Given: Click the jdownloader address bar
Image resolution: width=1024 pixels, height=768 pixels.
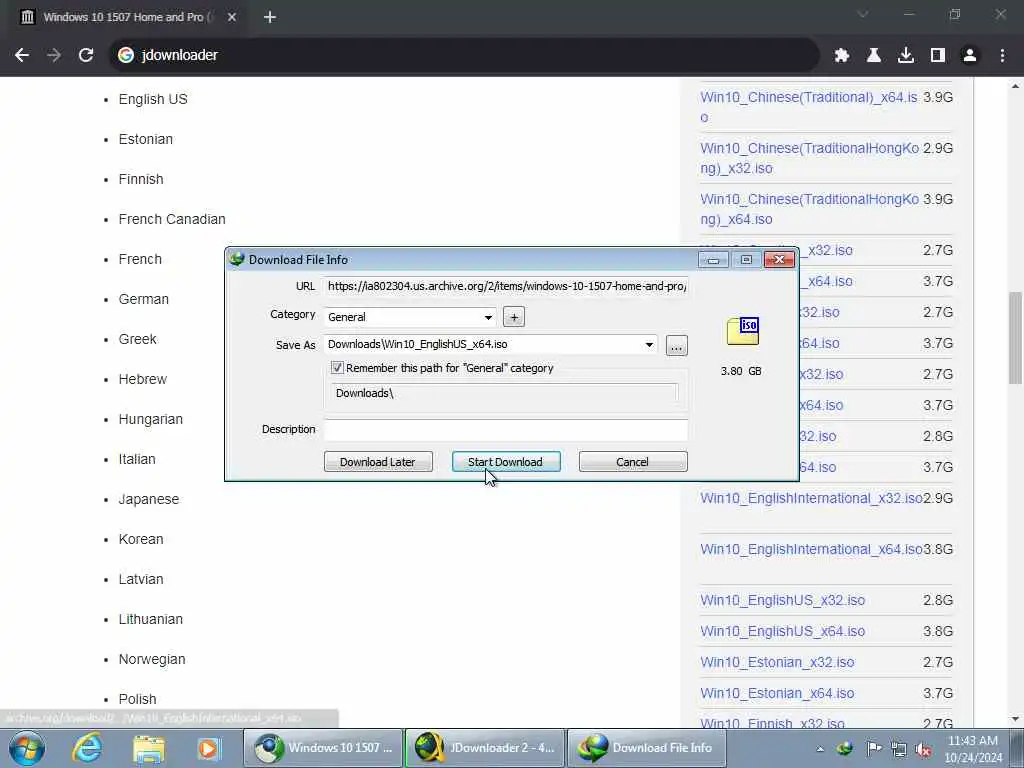Looking at the screenshot, I should click(464, 56).
